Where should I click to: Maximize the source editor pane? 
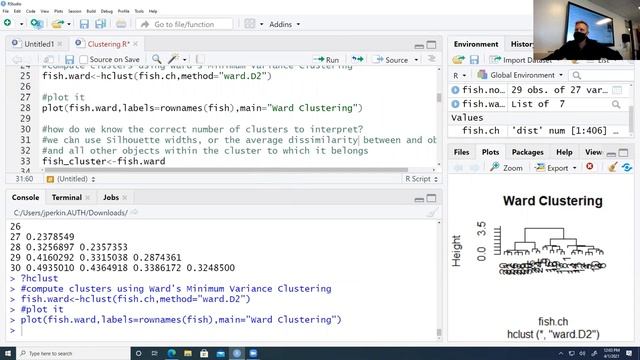431,45
